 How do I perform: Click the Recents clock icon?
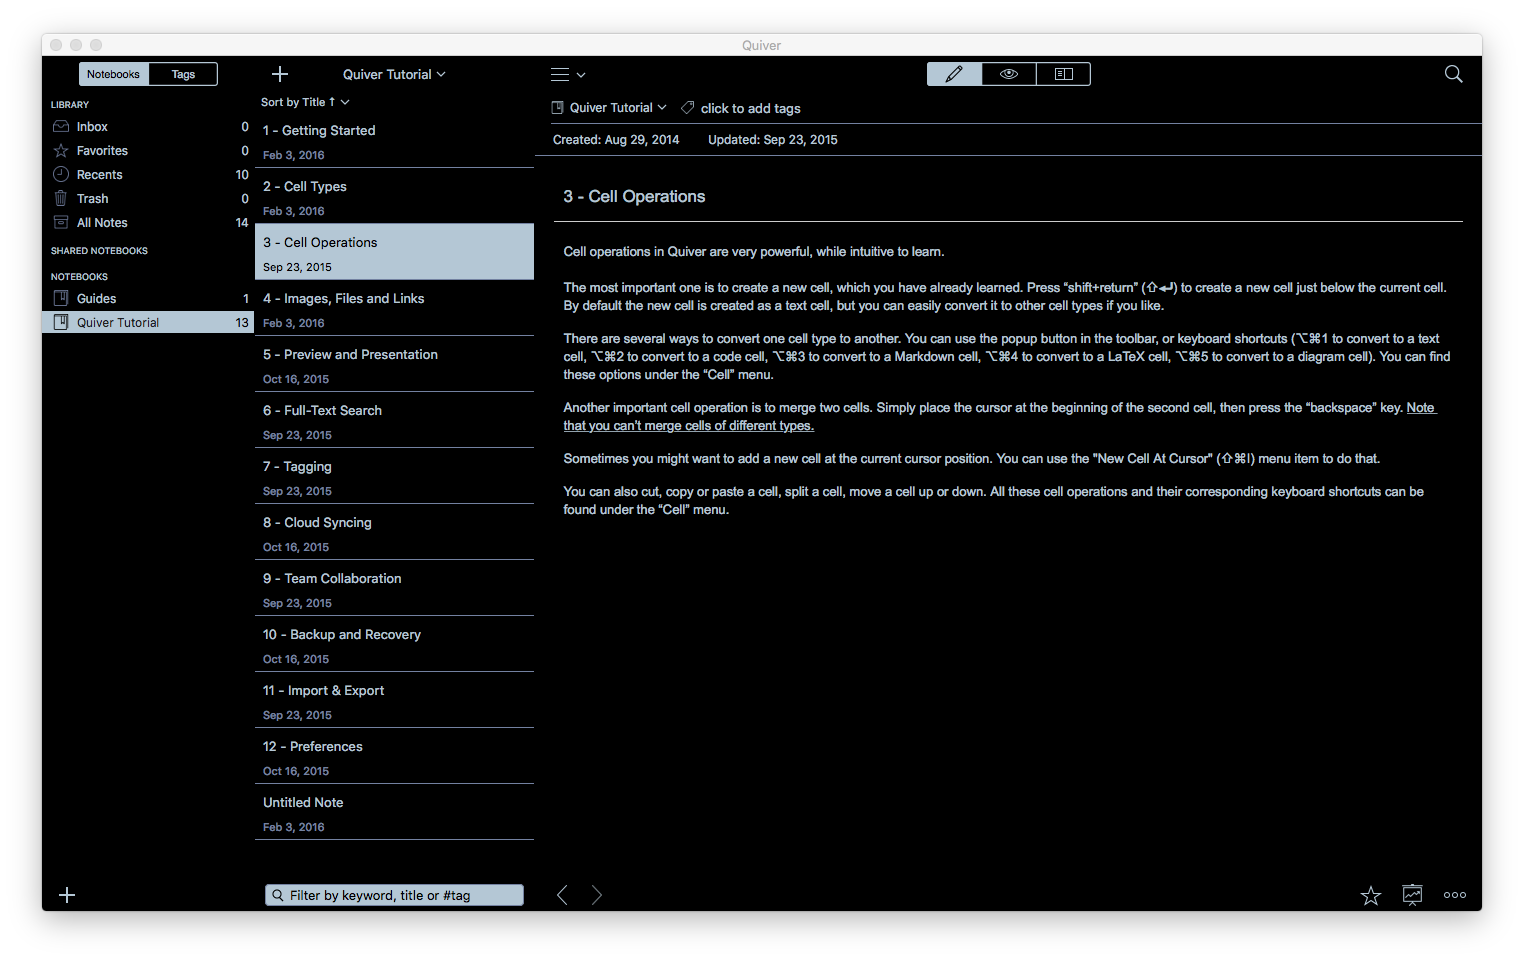(61, 174)
